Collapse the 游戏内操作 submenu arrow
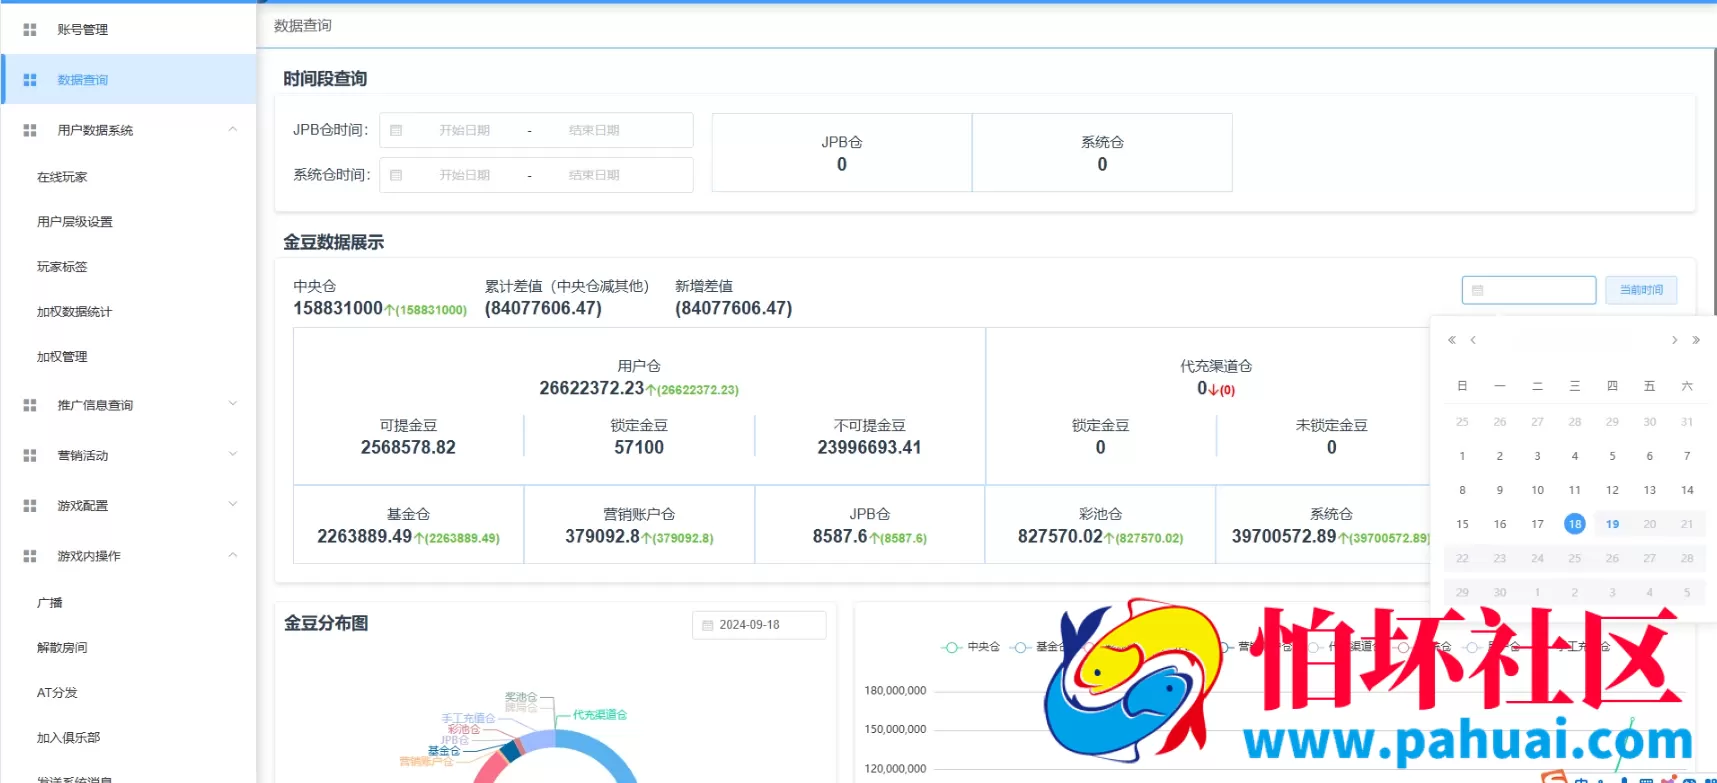This screenshot has width=1717, height=783. point(233,555)
